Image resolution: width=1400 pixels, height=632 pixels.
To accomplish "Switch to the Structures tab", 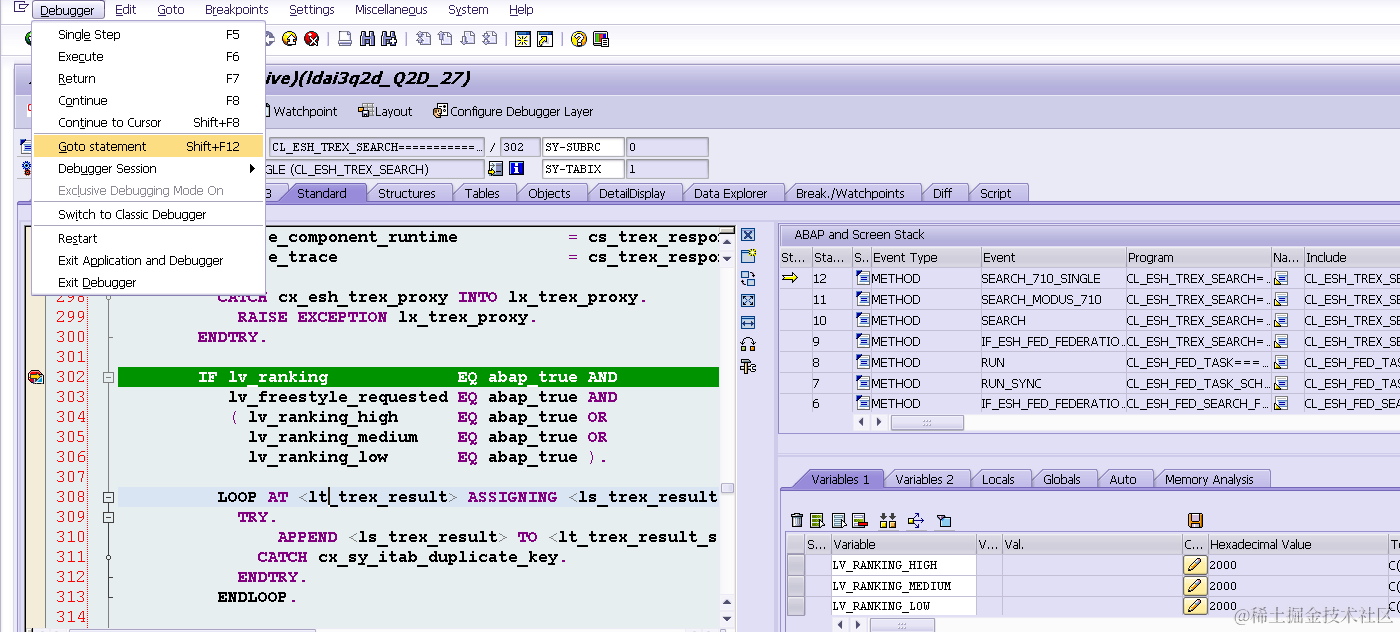I will click(407, 193).
